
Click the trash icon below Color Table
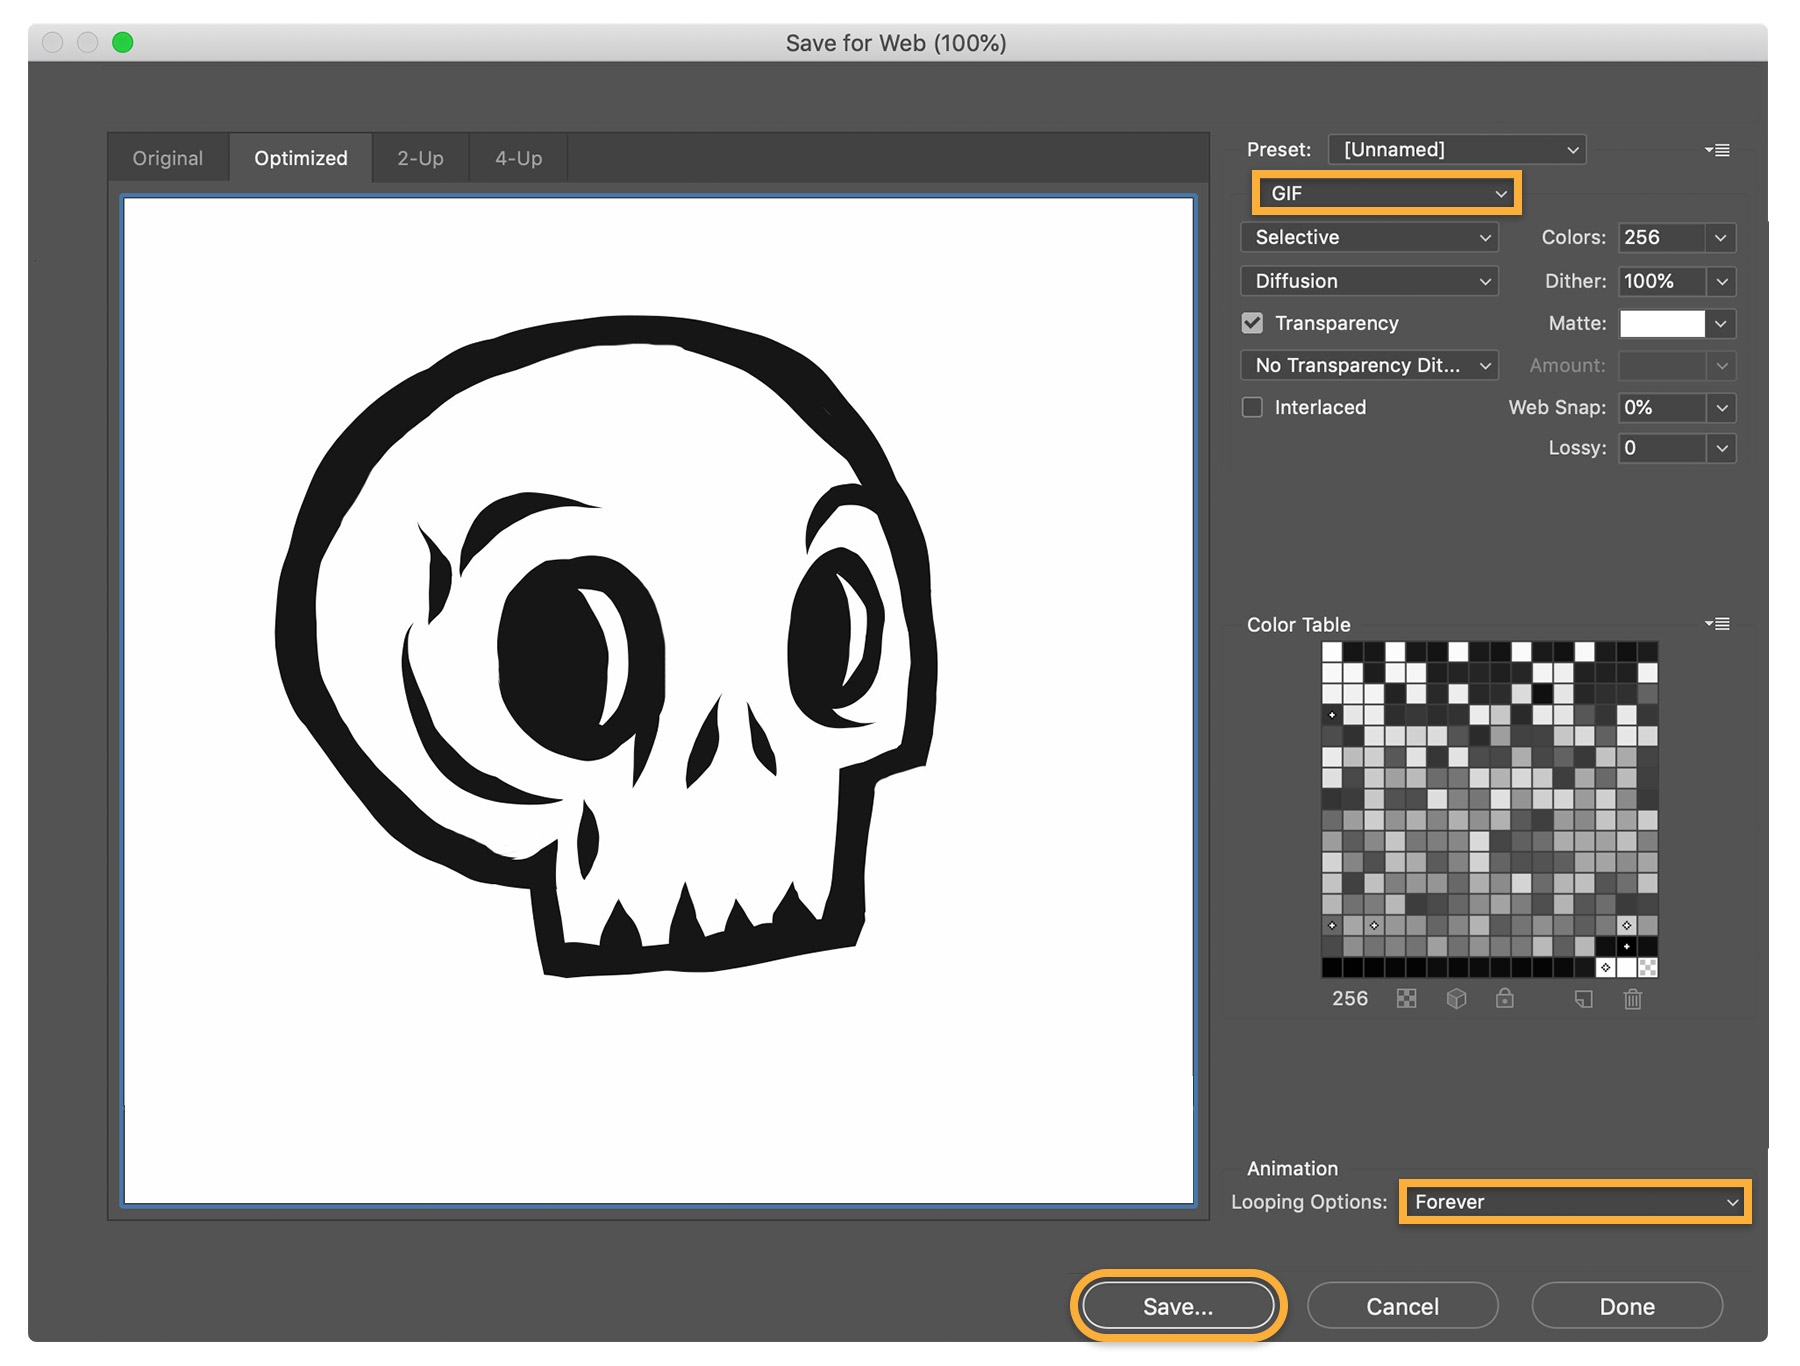1632,999
